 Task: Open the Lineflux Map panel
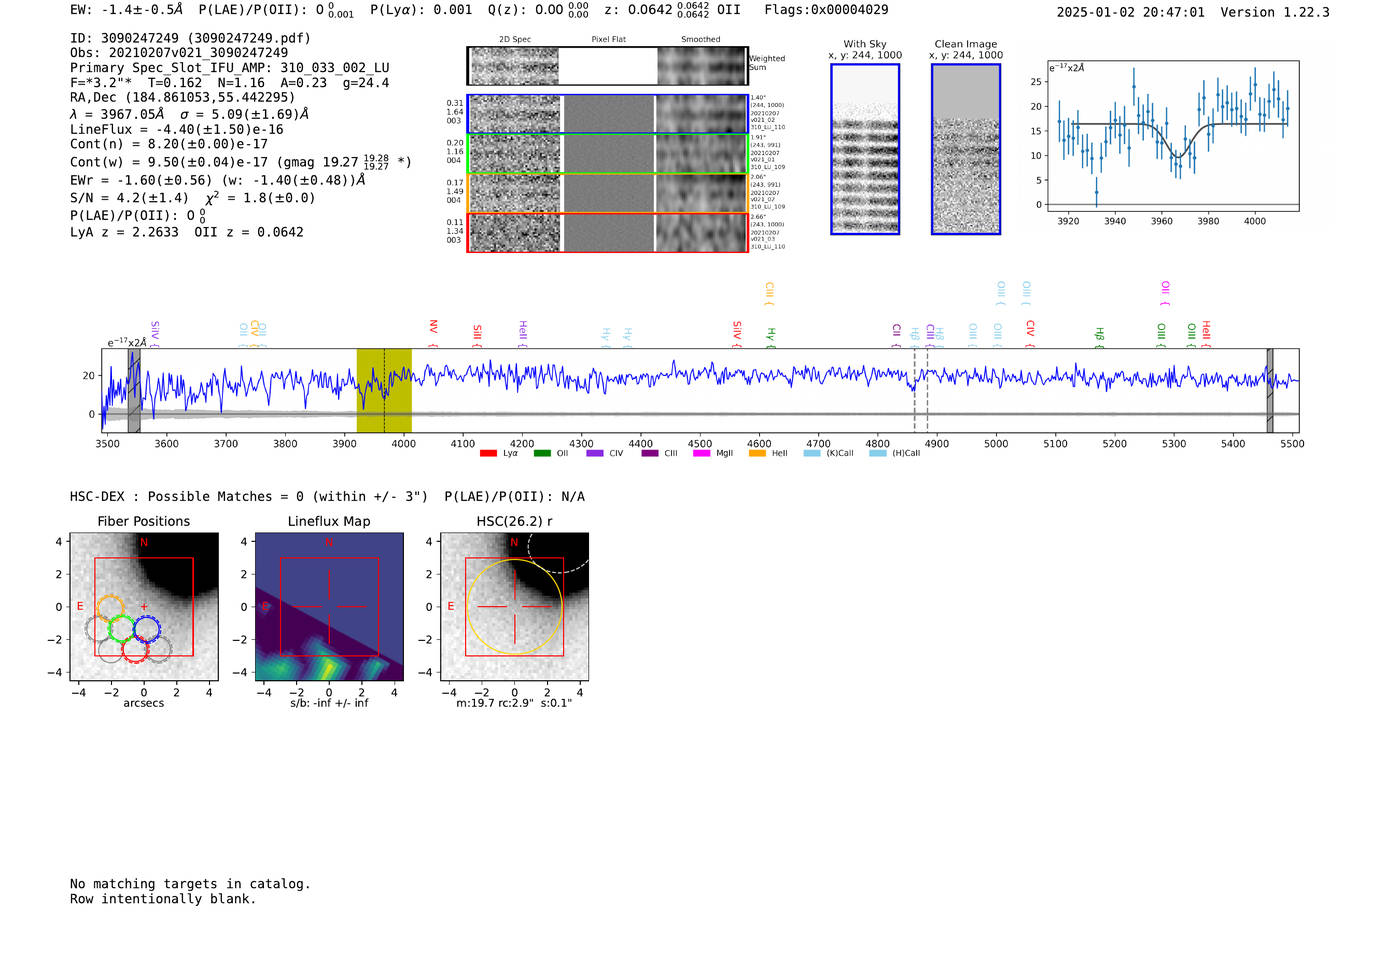pos(329,607)
